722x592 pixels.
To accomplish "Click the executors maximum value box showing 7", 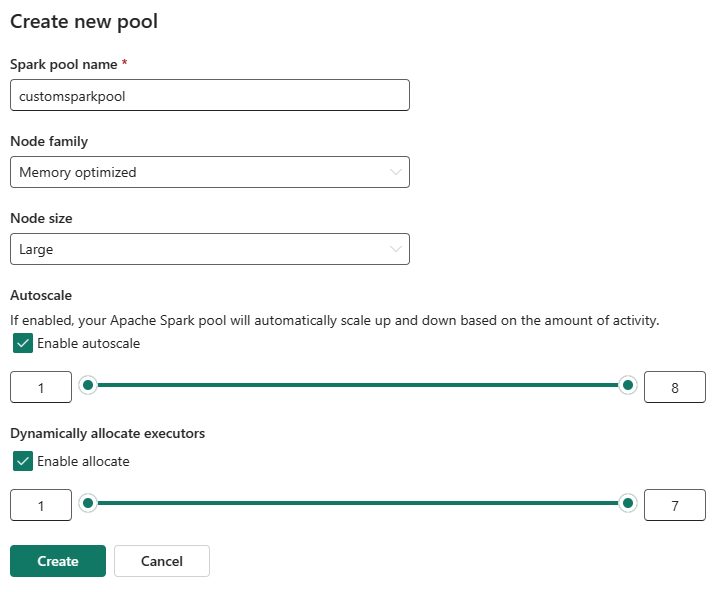I will [x=675, y=505].
